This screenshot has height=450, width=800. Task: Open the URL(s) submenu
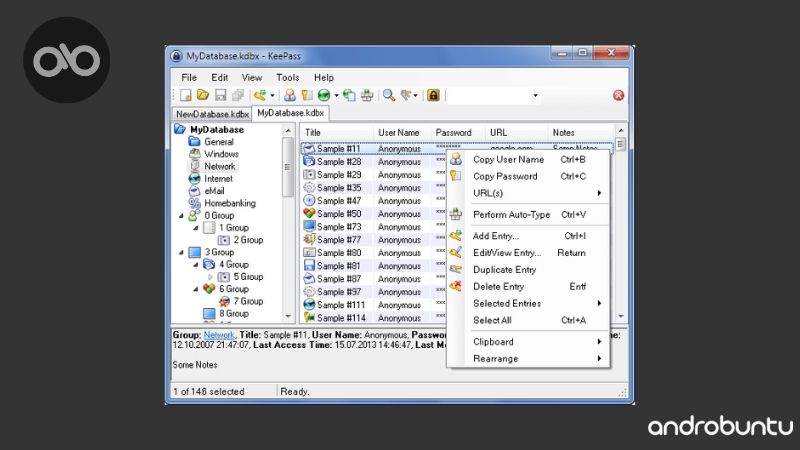(528, 193)
